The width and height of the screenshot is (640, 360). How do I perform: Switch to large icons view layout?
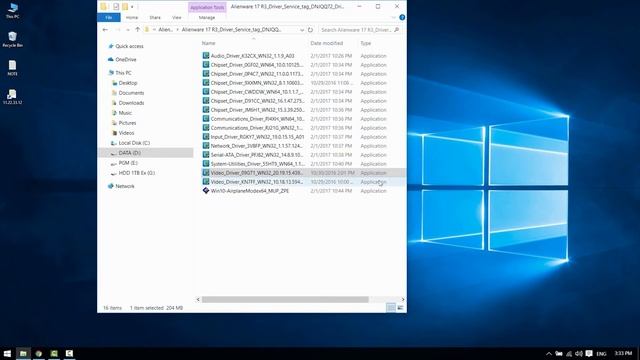coord(400,308)
